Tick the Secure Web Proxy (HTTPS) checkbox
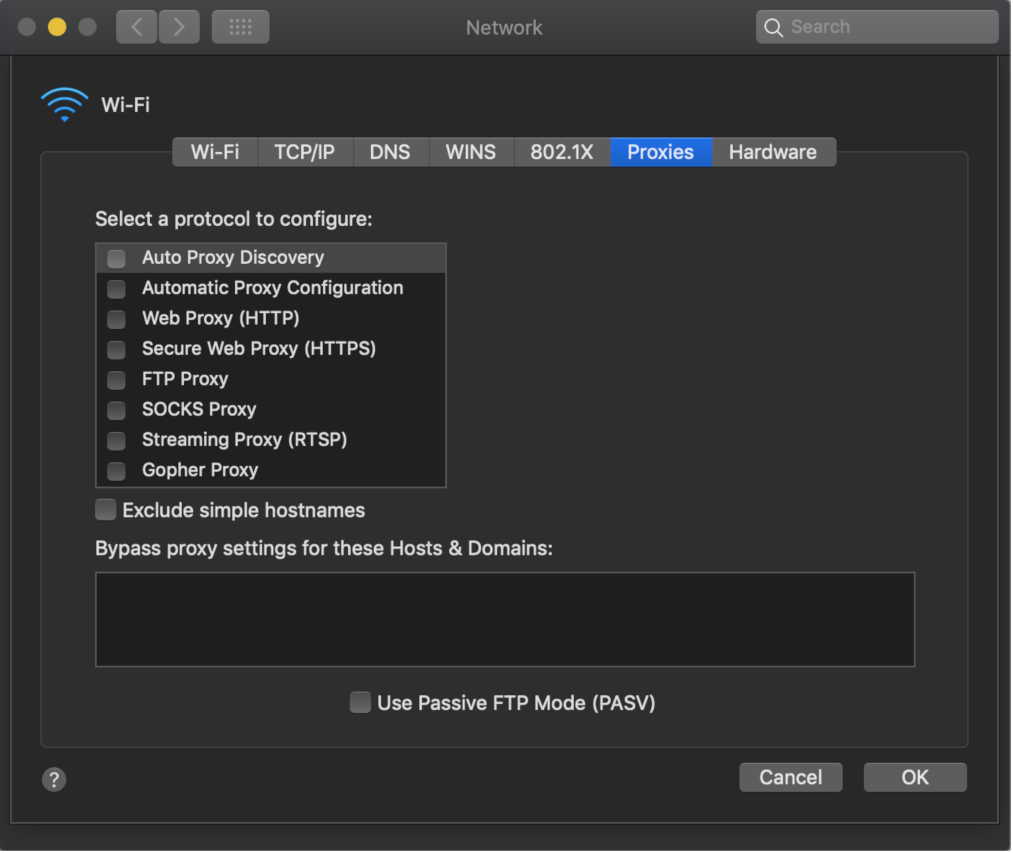Viewport: 1013px width, 853px height. 116,350
